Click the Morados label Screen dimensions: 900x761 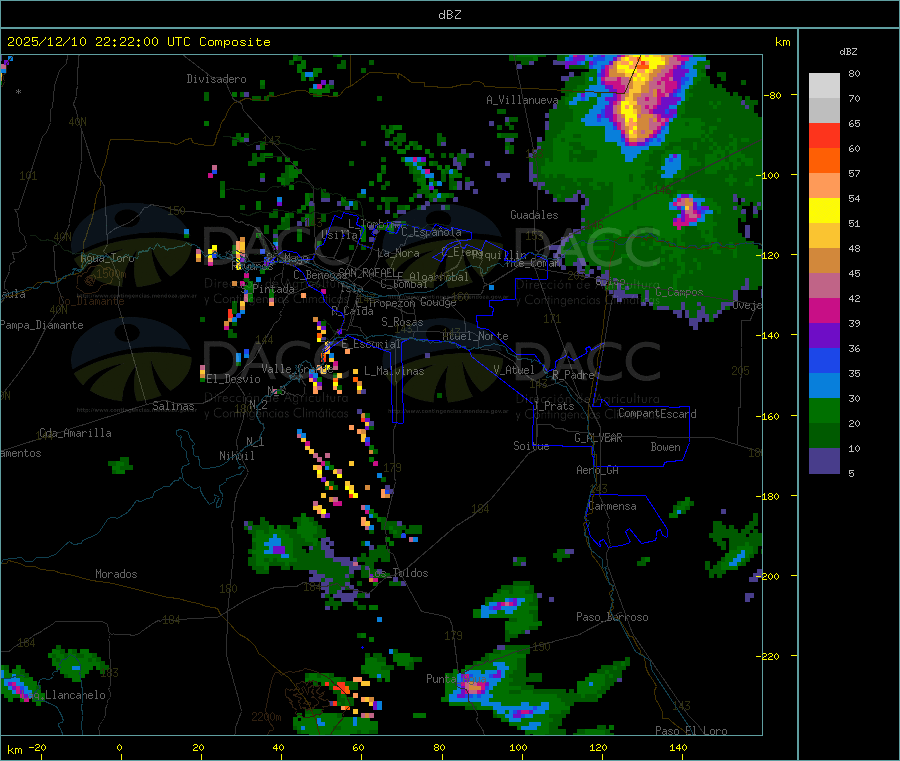point(117,574)
